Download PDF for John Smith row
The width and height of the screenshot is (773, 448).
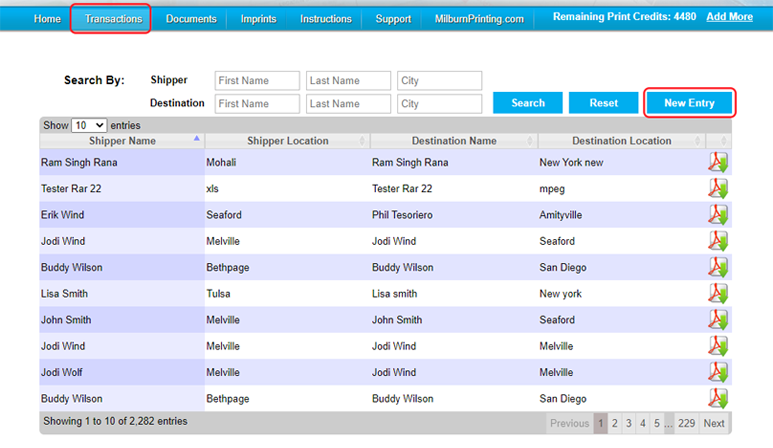[x=717, y=320]
